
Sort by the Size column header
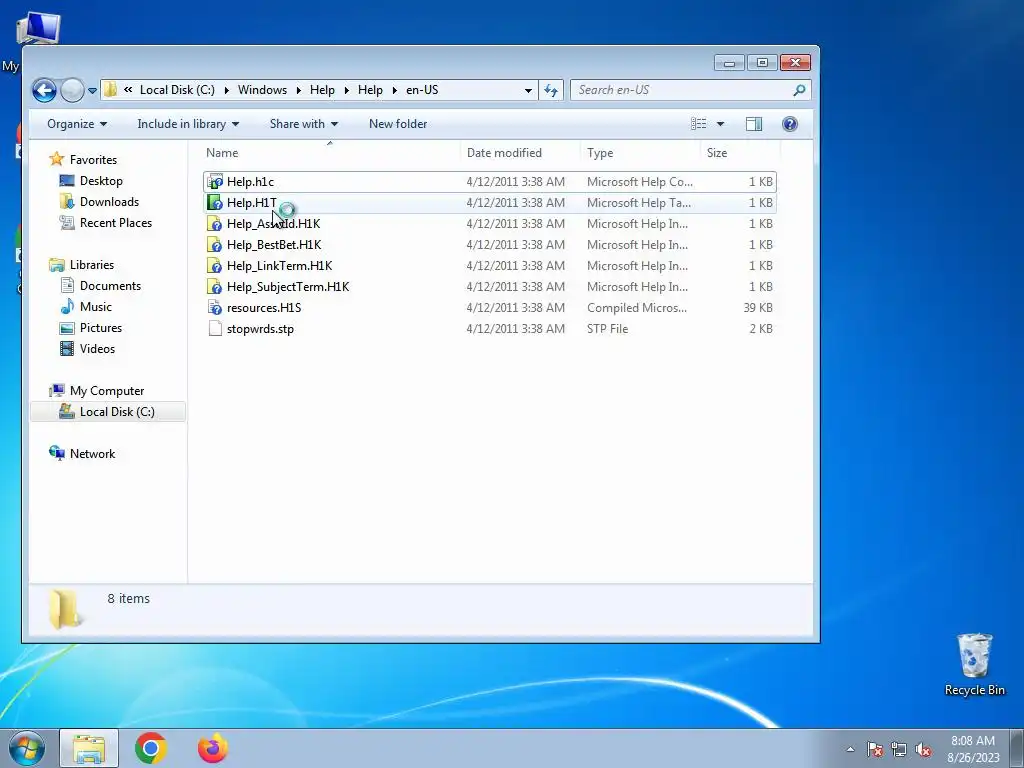(x=740, y=153)
